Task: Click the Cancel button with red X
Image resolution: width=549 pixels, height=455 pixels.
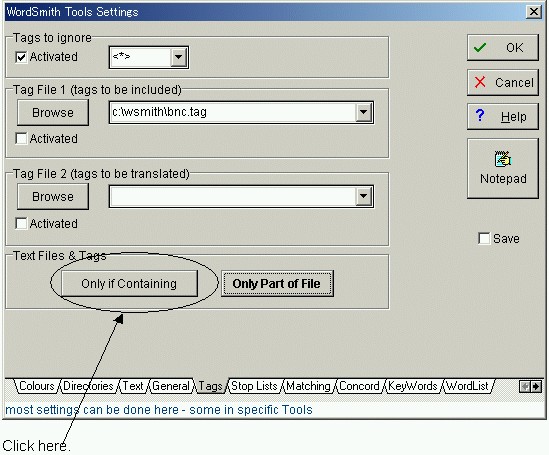Action: coord(503,83)
